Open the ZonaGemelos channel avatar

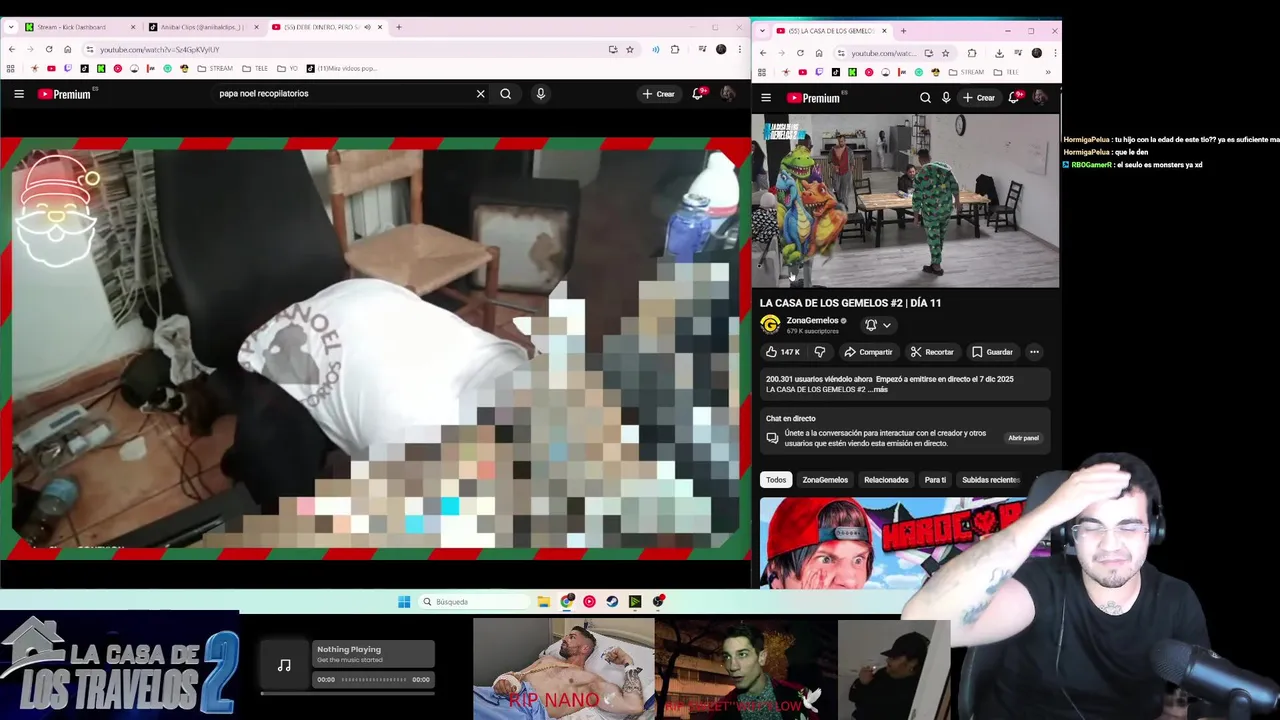click(770, 325)
